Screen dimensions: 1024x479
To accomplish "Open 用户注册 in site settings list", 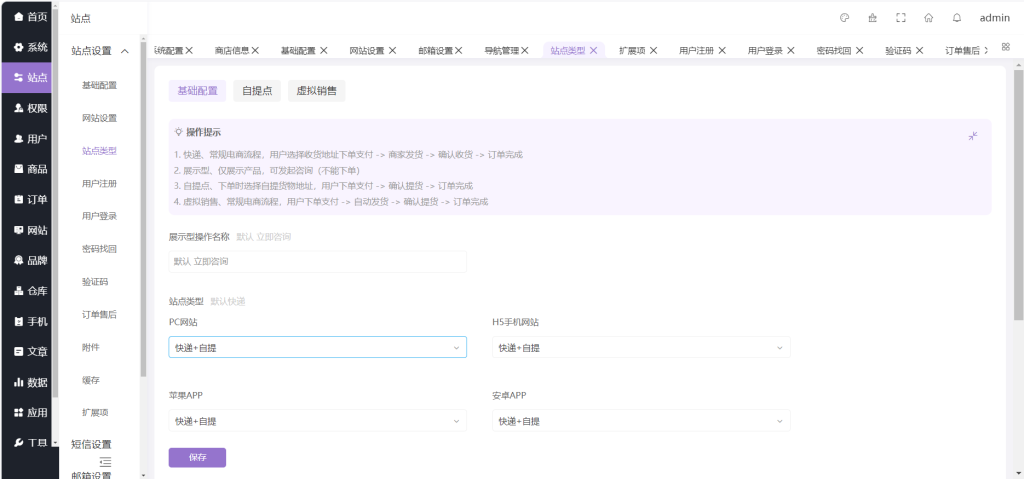I will click(99, 184).
